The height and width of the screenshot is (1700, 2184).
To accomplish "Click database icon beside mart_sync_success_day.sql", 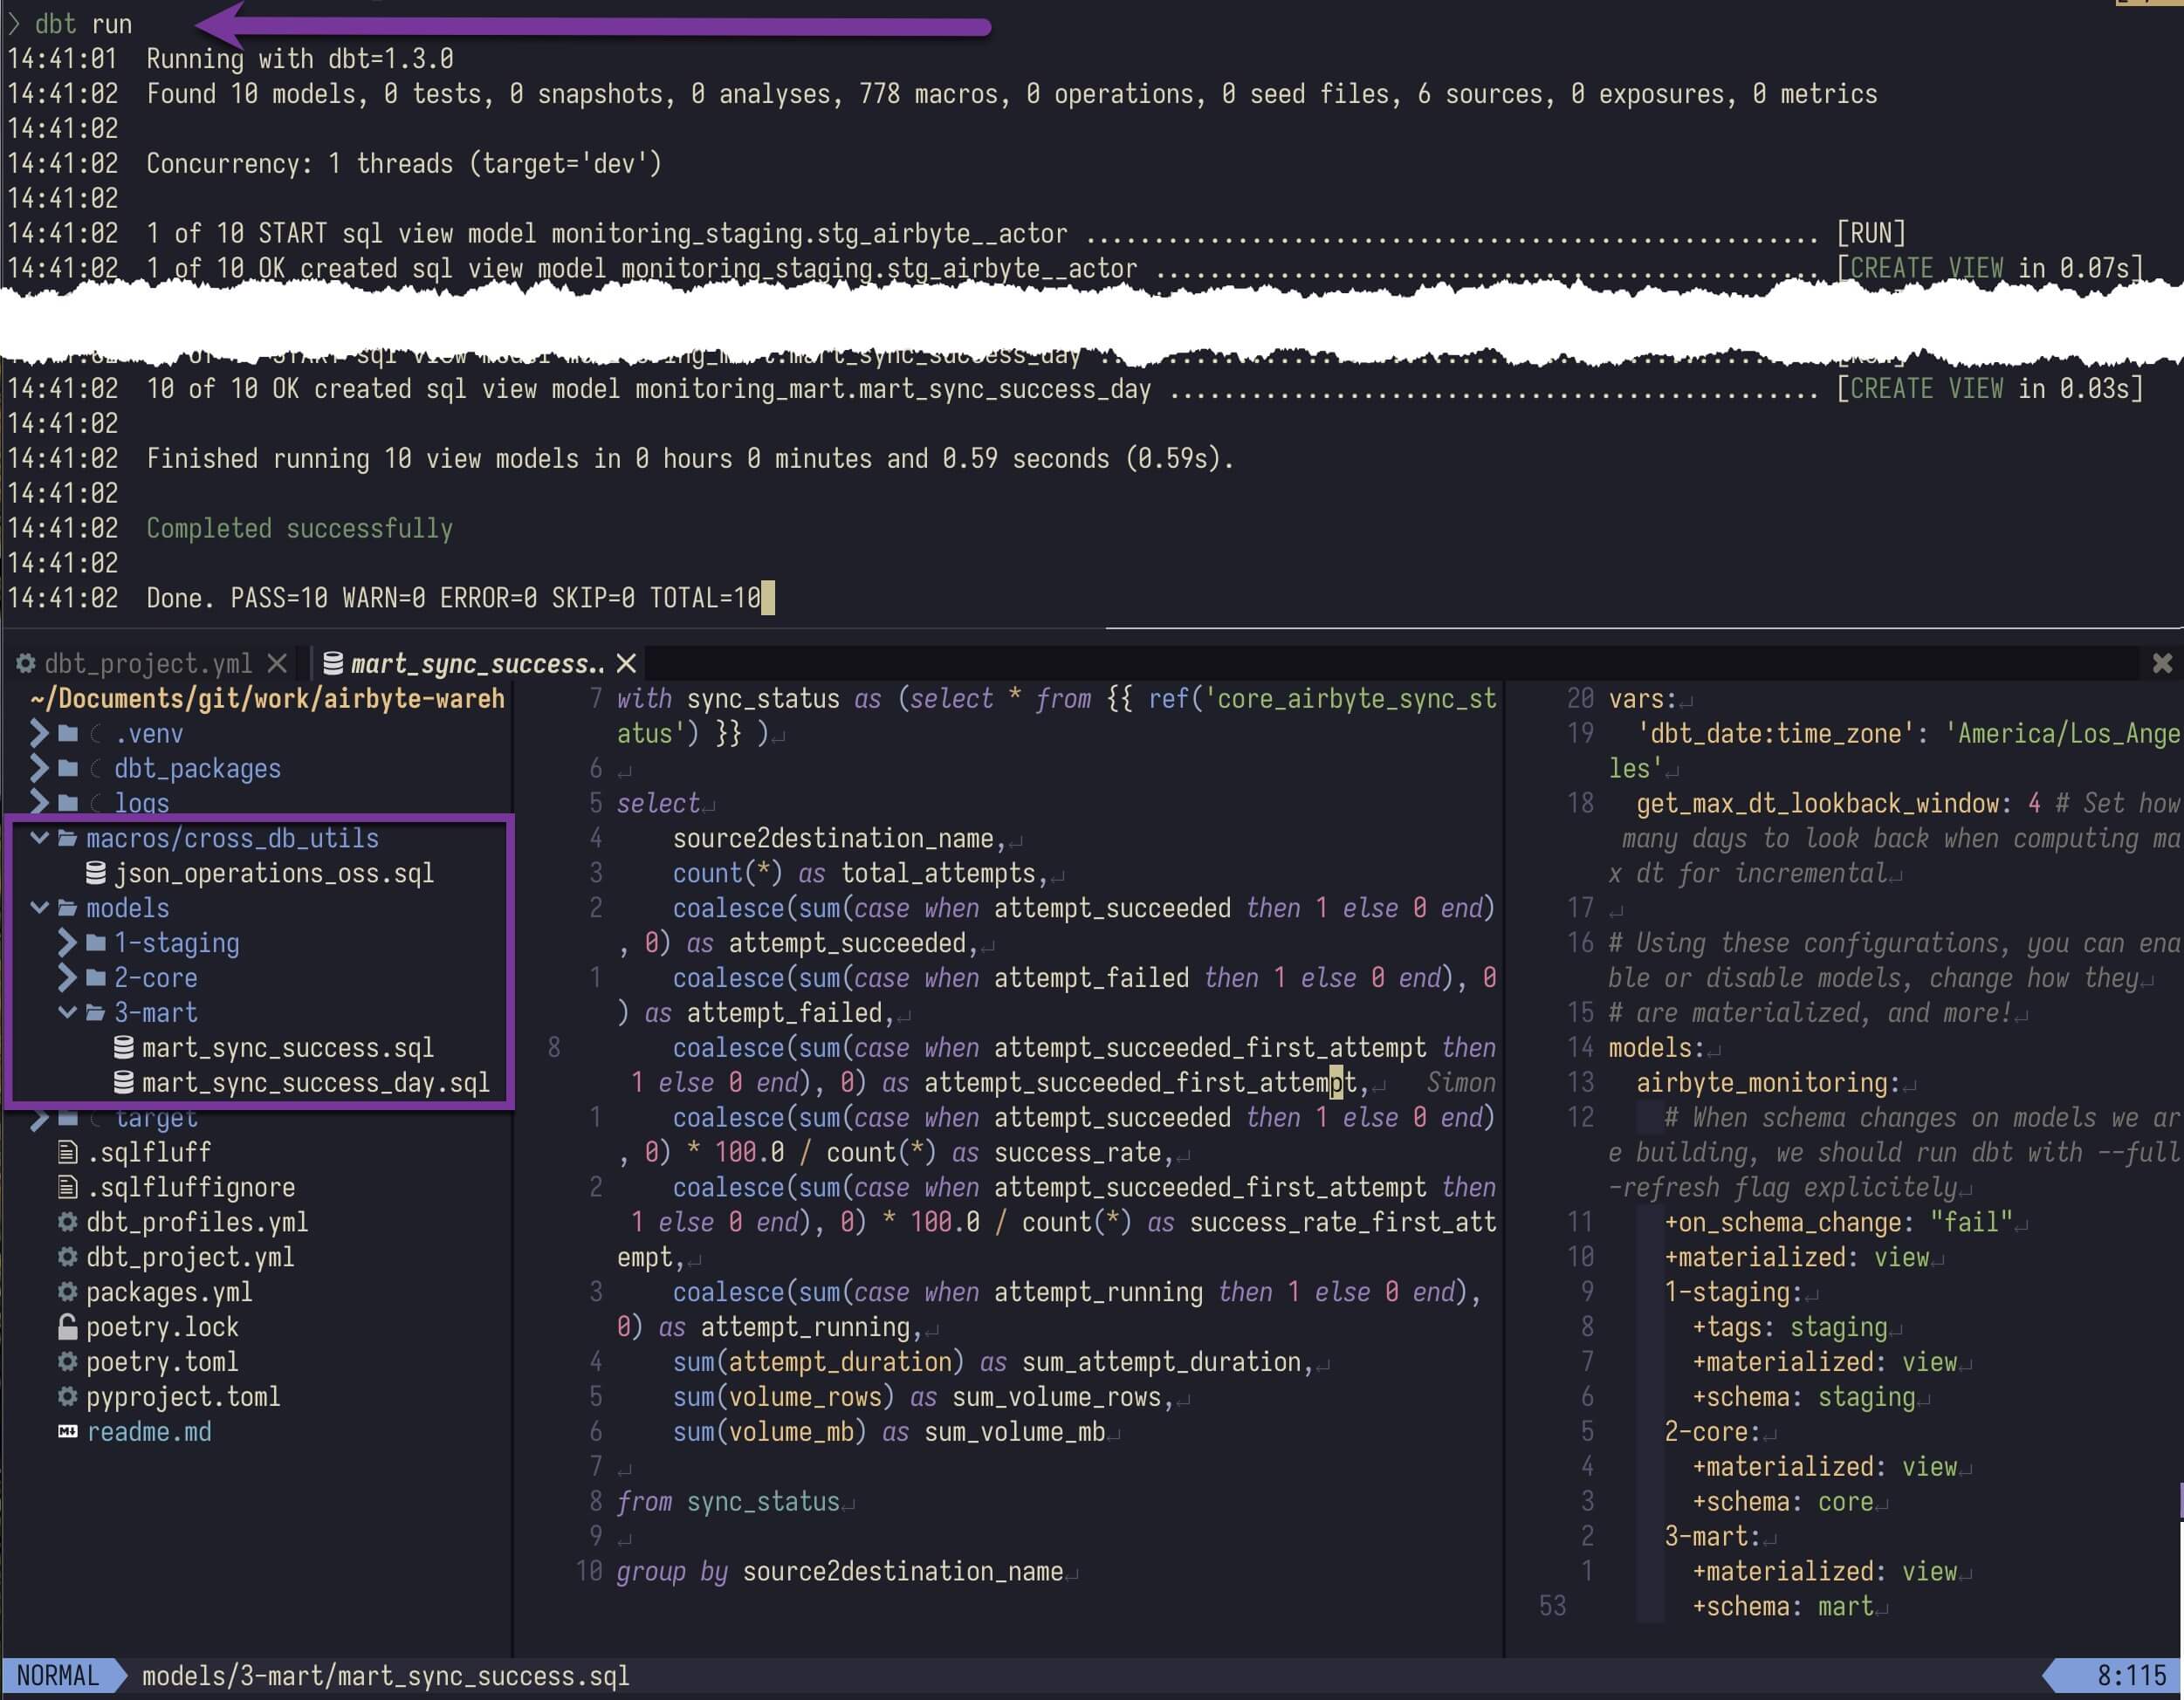I will (124, 1082).
